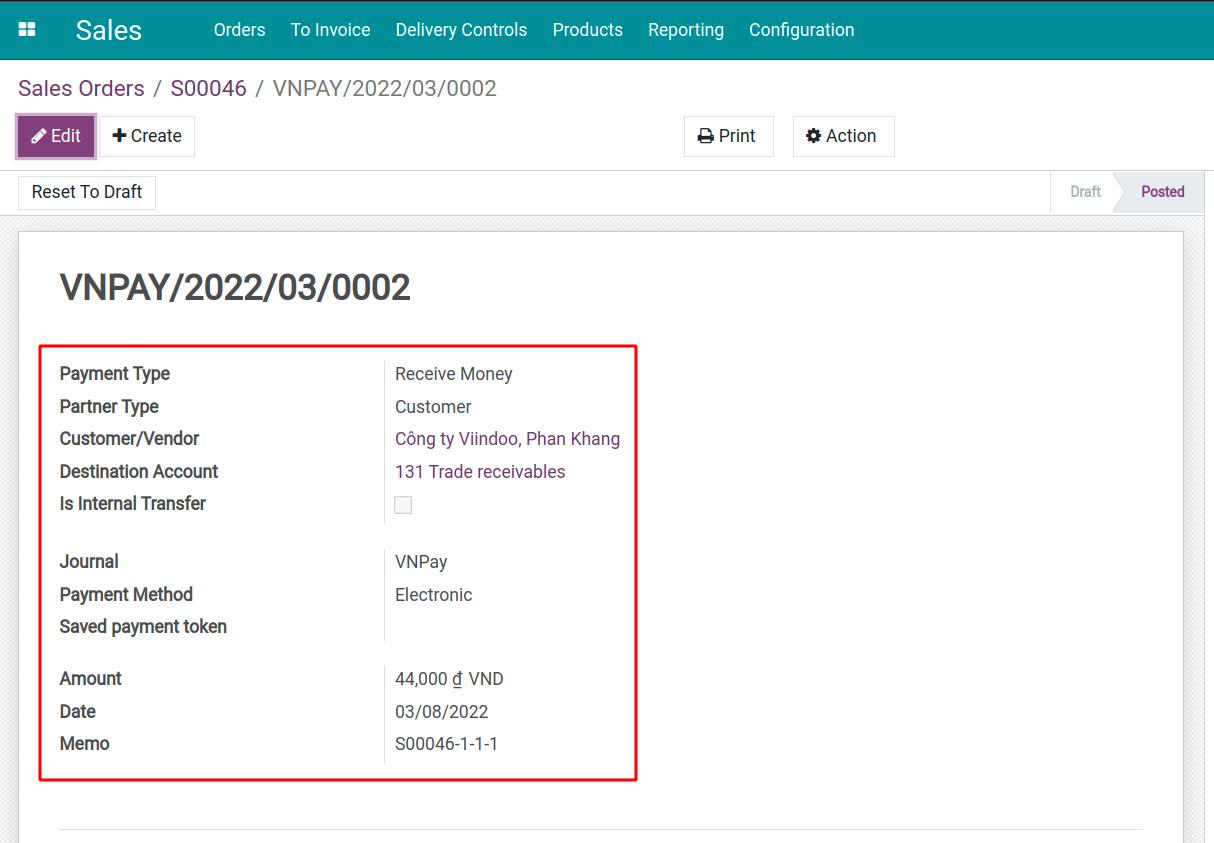Go to Sales Orders breadcrumb
Image resolution: width=1214 pixels, height=843 pixels.
click(x=81, y=88)
